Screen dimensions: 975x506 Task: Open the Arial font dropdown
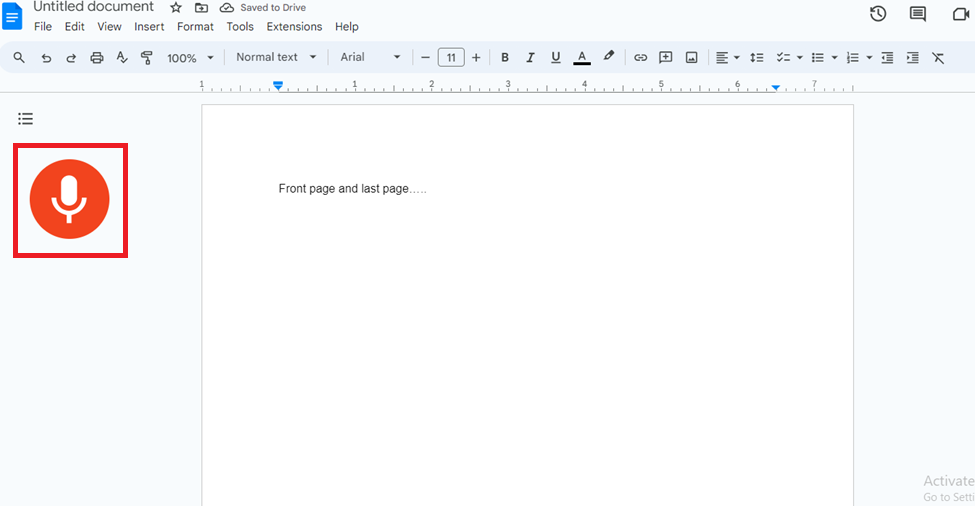370,57
